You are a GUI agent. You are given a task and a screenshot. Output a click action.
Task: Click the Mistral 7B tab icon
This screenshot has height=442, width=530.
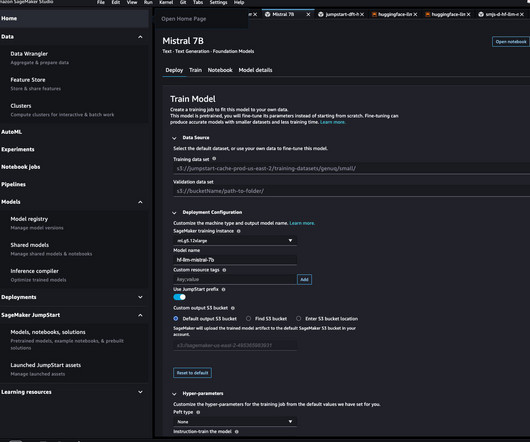pos(267,14)
